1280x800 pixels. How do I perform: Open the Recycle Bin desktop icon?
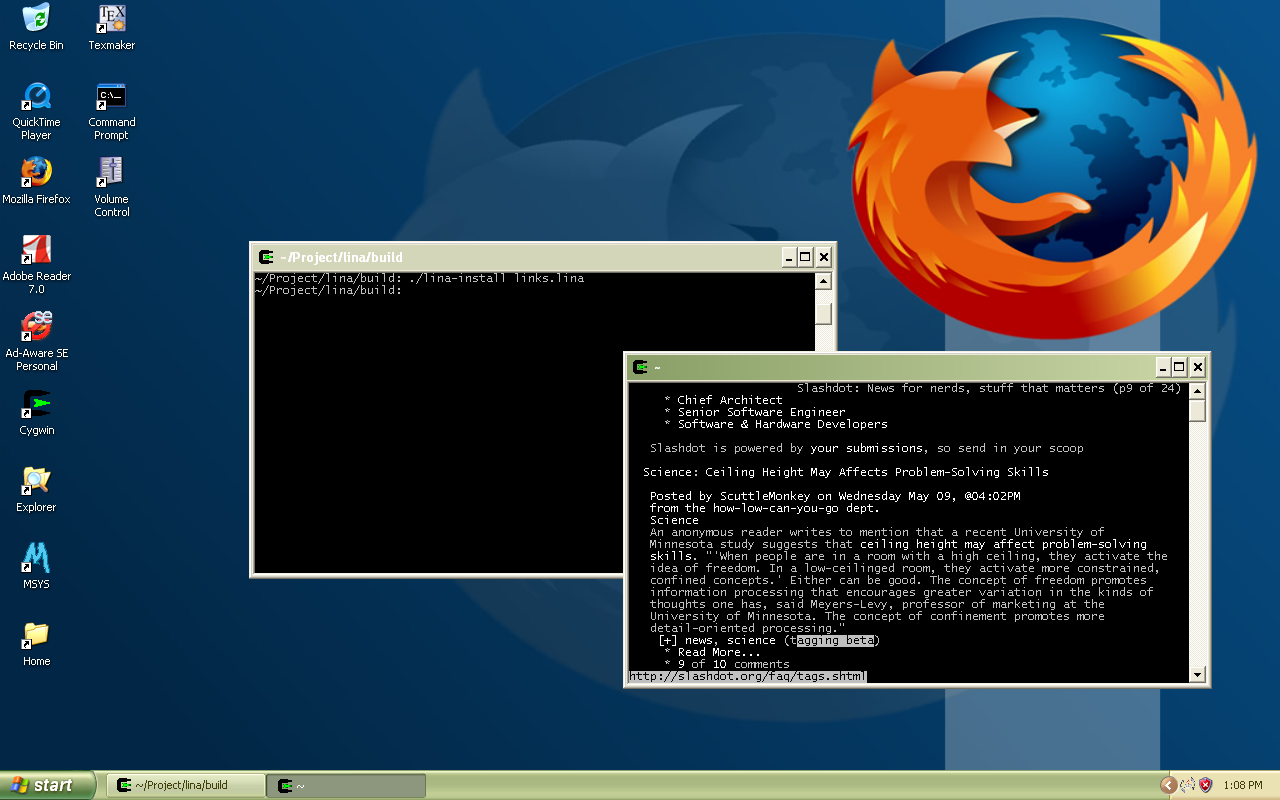(36, 27)
